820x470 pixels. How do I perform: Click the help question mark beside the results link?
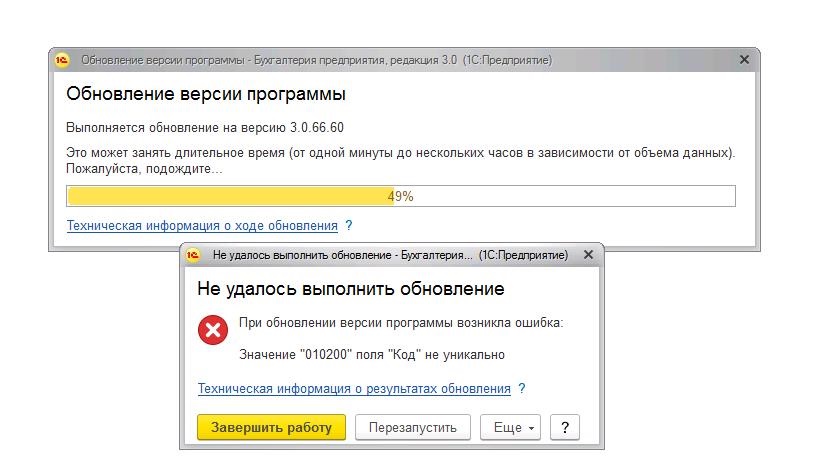[x=522, y=389]
